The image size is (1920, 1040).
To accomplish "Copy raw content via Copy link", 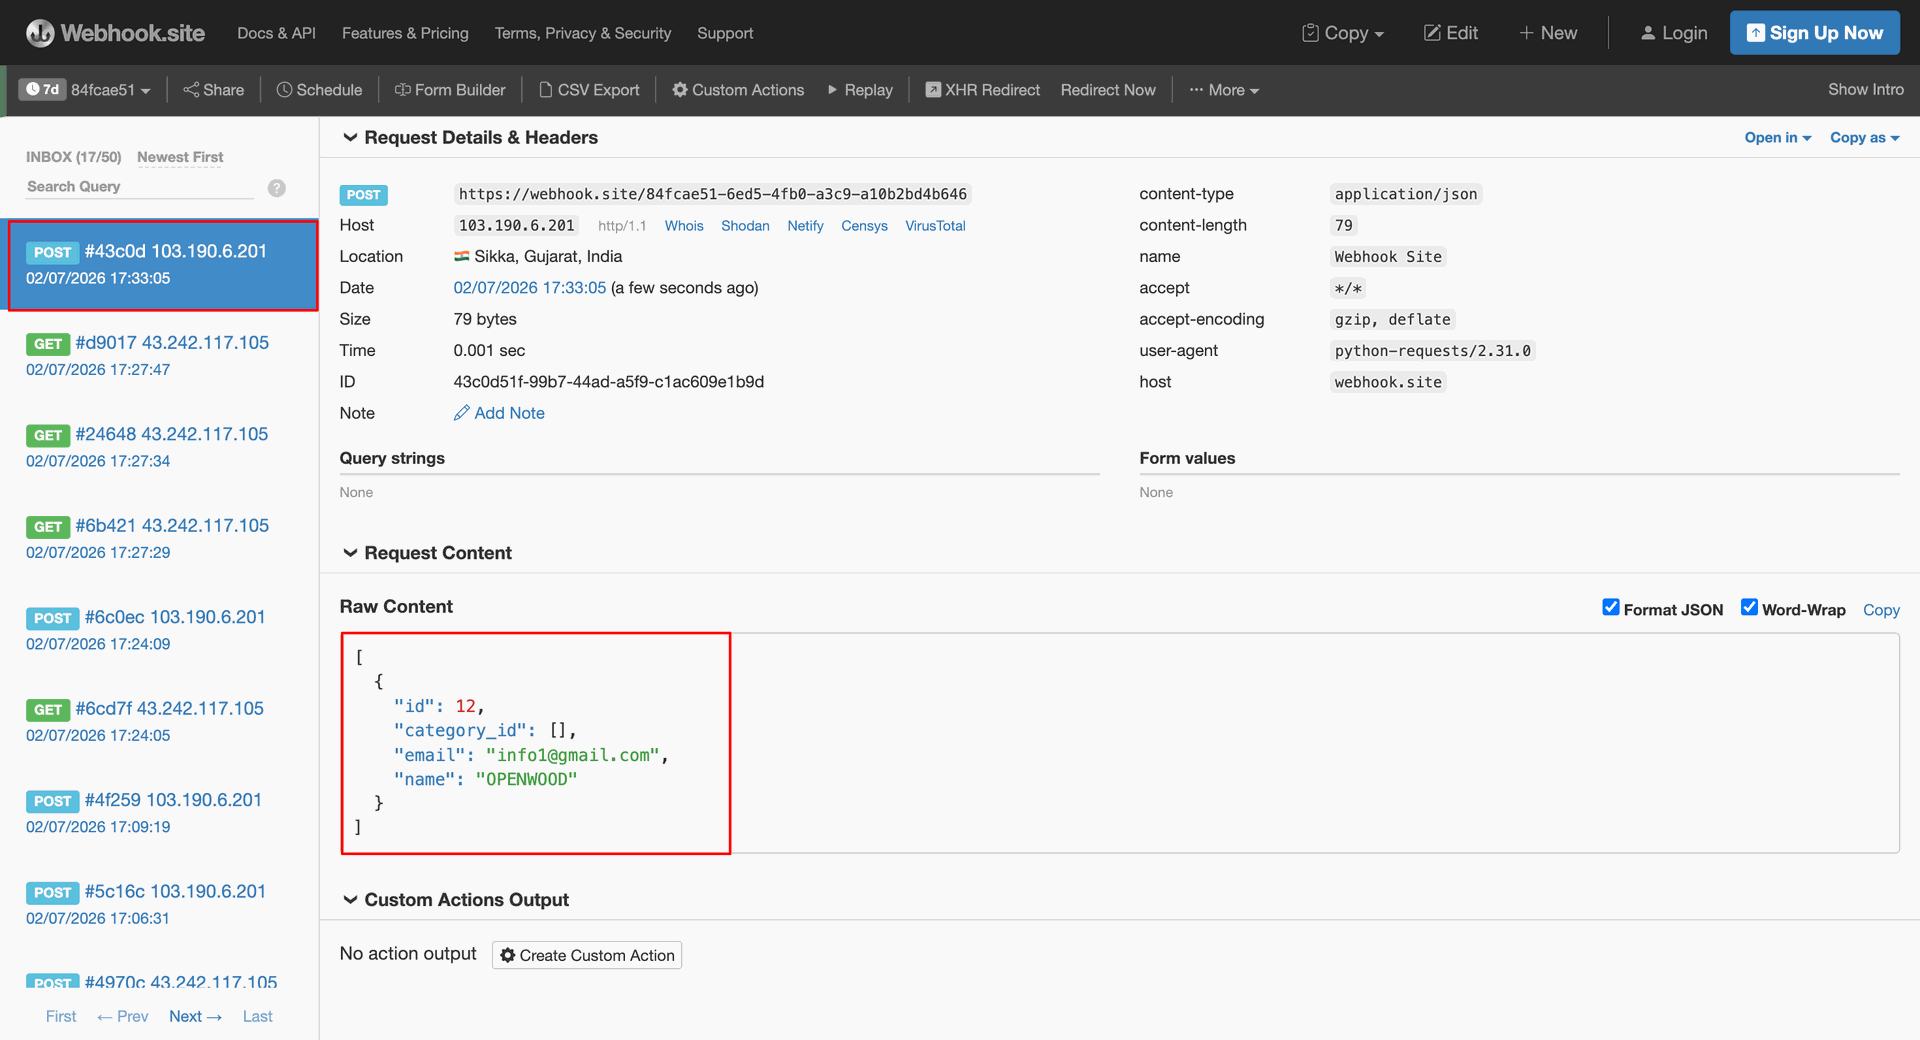I will pos(1881,610).
